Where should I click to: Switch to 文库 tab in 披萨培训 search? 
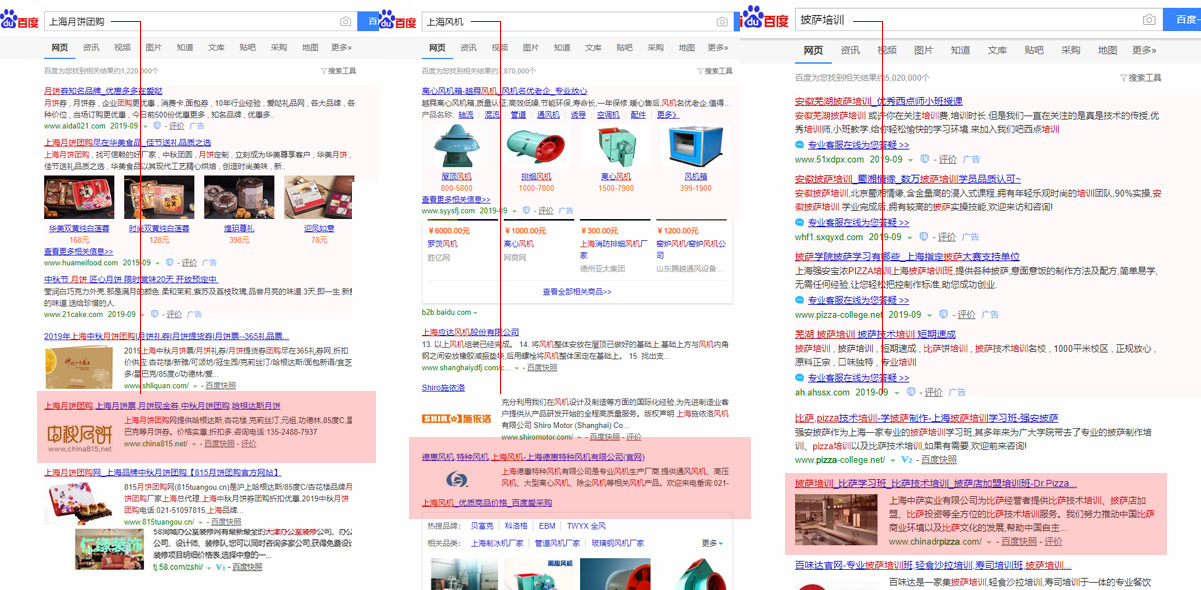997,50
